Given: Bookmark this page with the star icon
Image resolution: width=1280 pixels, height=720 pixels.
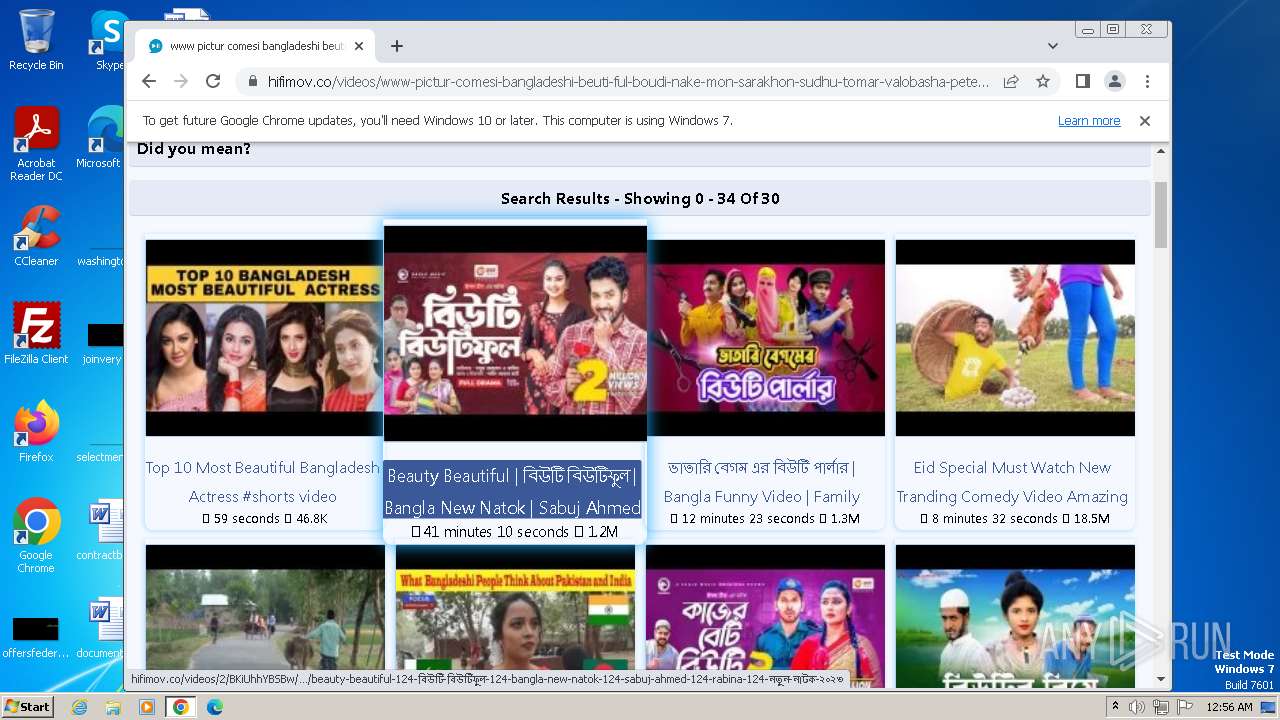Looking at the screenshot, I should tap(1043, 81).
